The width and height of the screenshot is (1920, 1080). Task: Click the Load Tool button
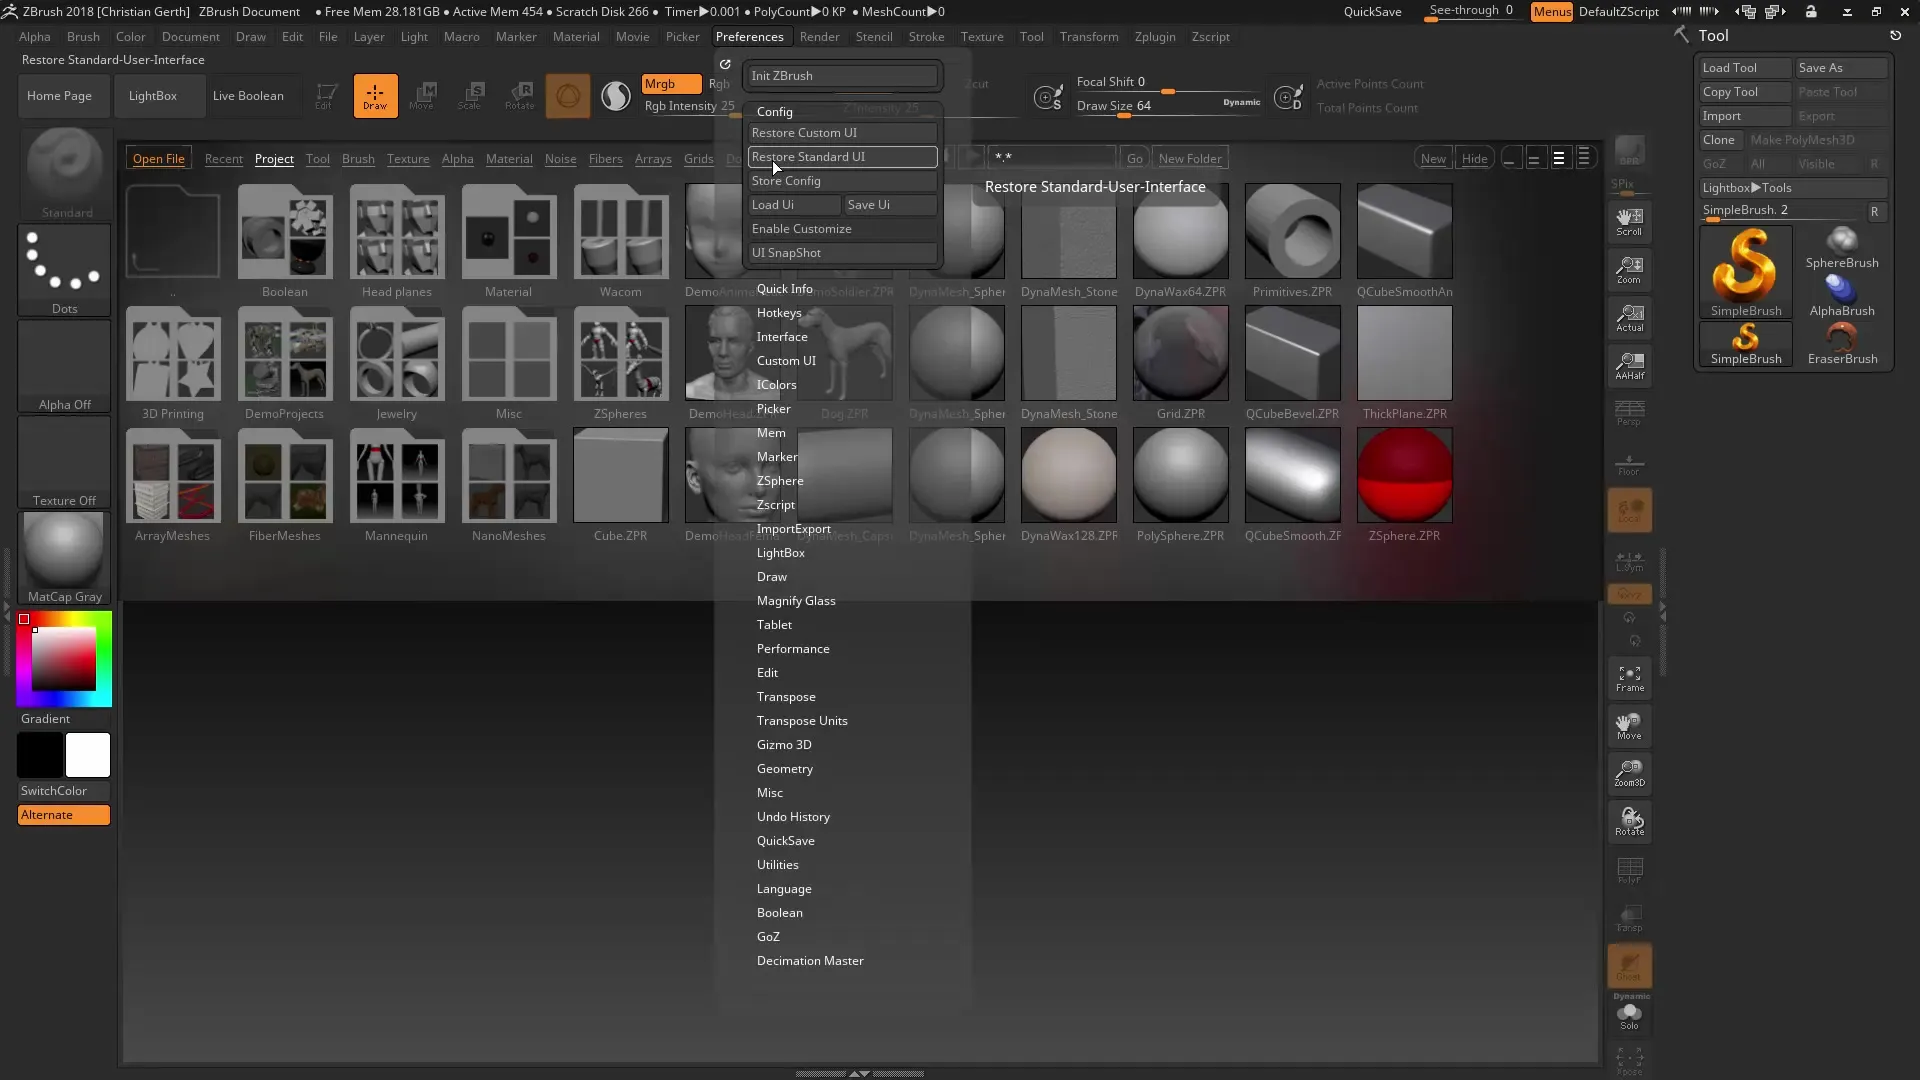pyautogui.click(x=1745, y=68)
